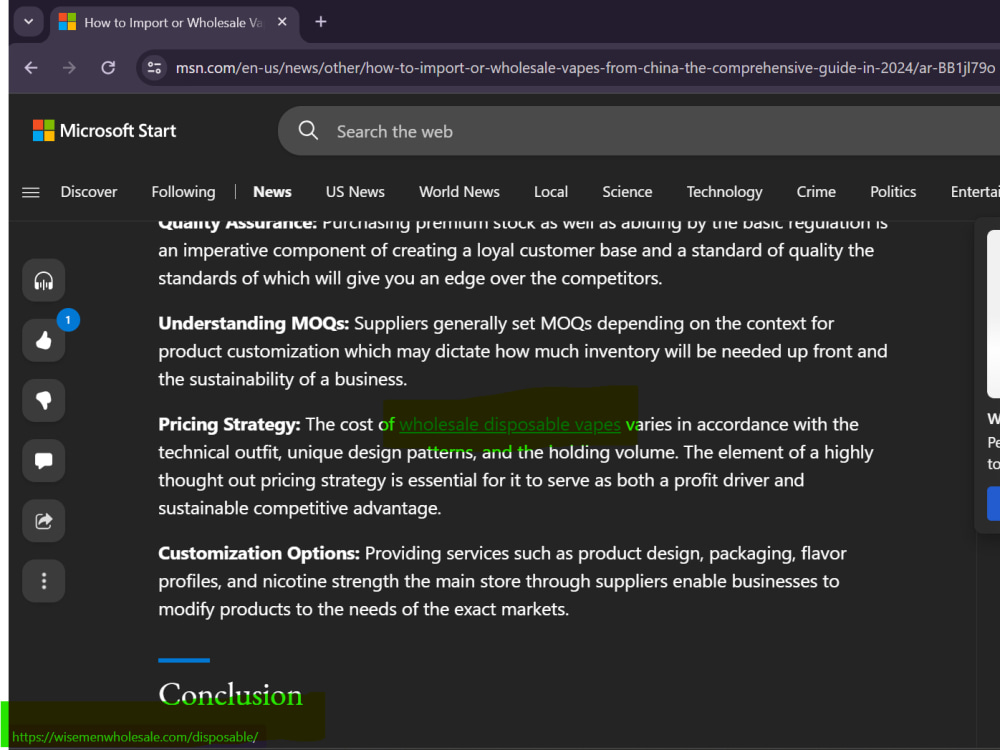Image resolution: width=1000 pixels, height=750 pixels.
Task: Click the search magnifier icon
Action: pos(308,131)
